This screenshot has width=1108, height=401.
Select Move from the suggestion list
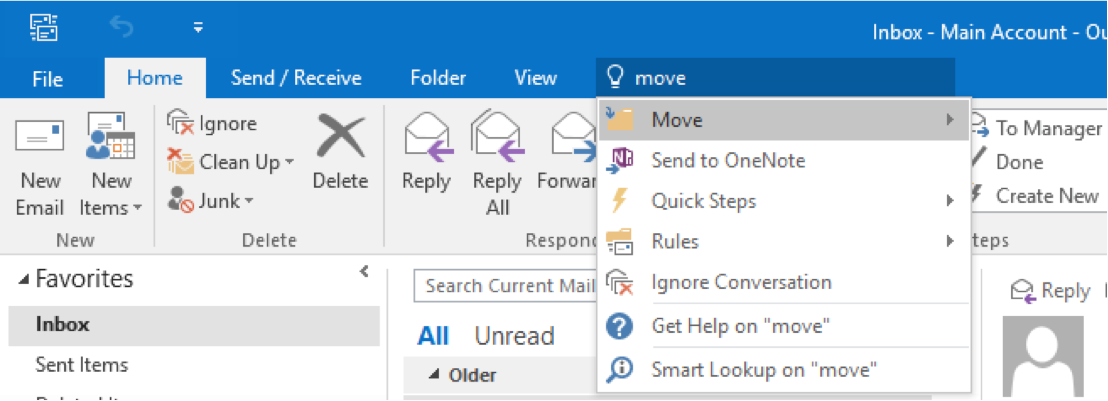pyautogui.click(x=784, y=120)
